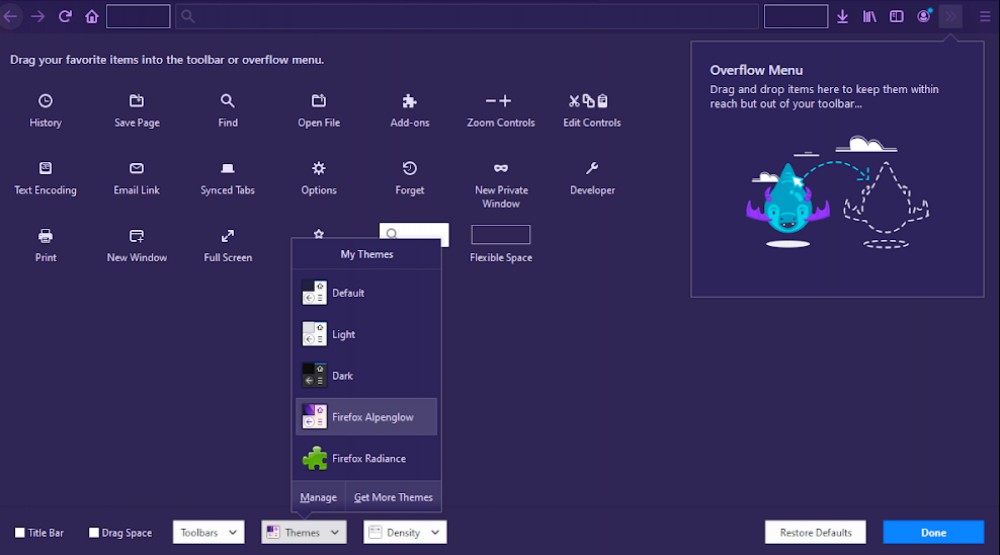Open the Density dropdown
The image size is (1000, 555).
point(405,532)
